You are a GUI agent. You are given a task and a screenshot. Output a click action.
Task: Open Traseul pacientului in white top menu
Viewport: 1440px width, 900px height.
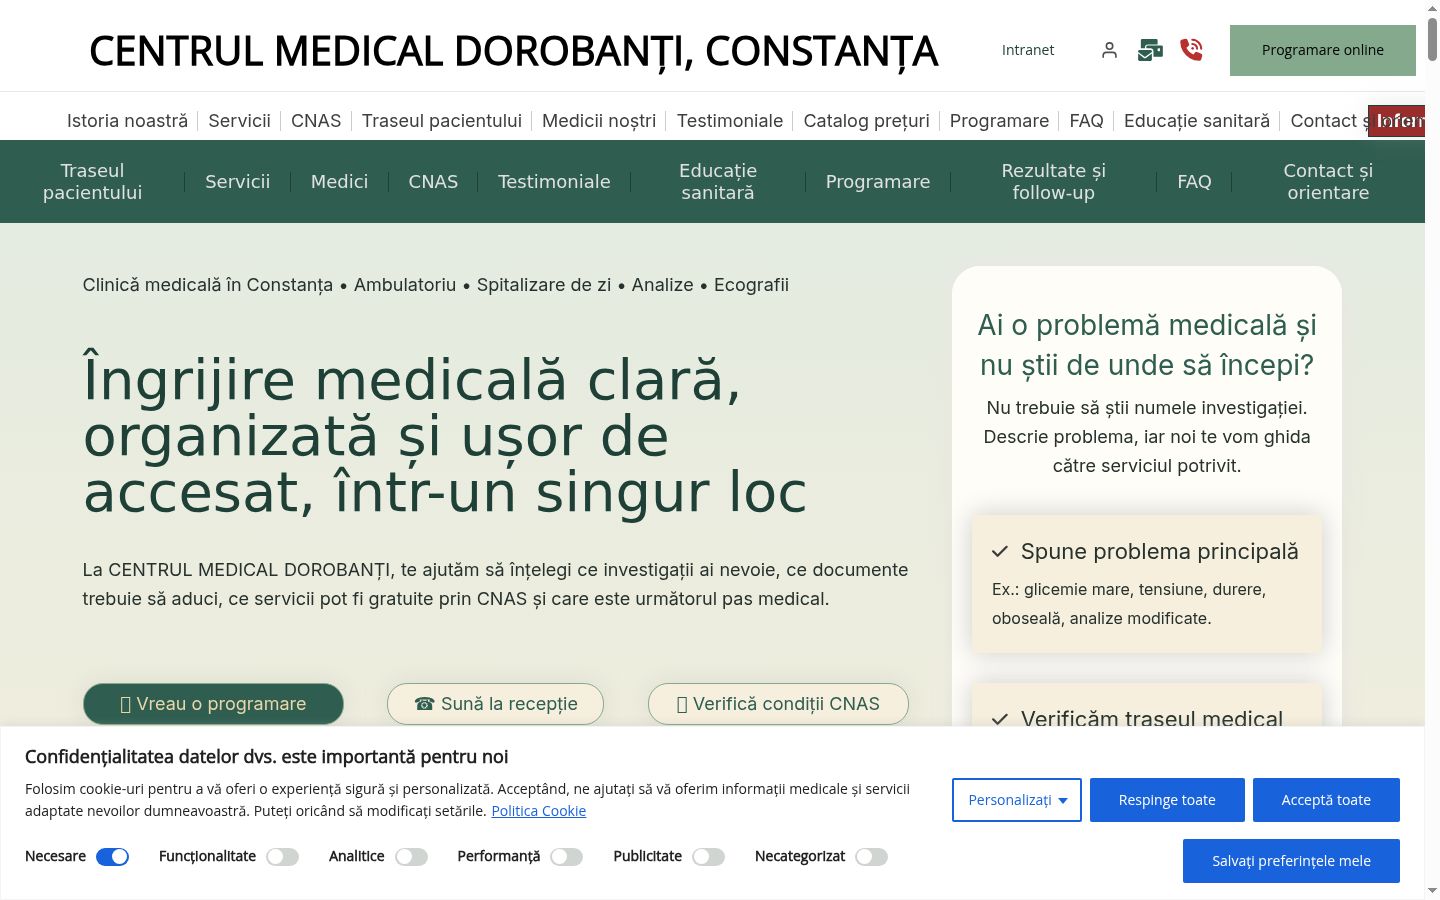point(442,121)
